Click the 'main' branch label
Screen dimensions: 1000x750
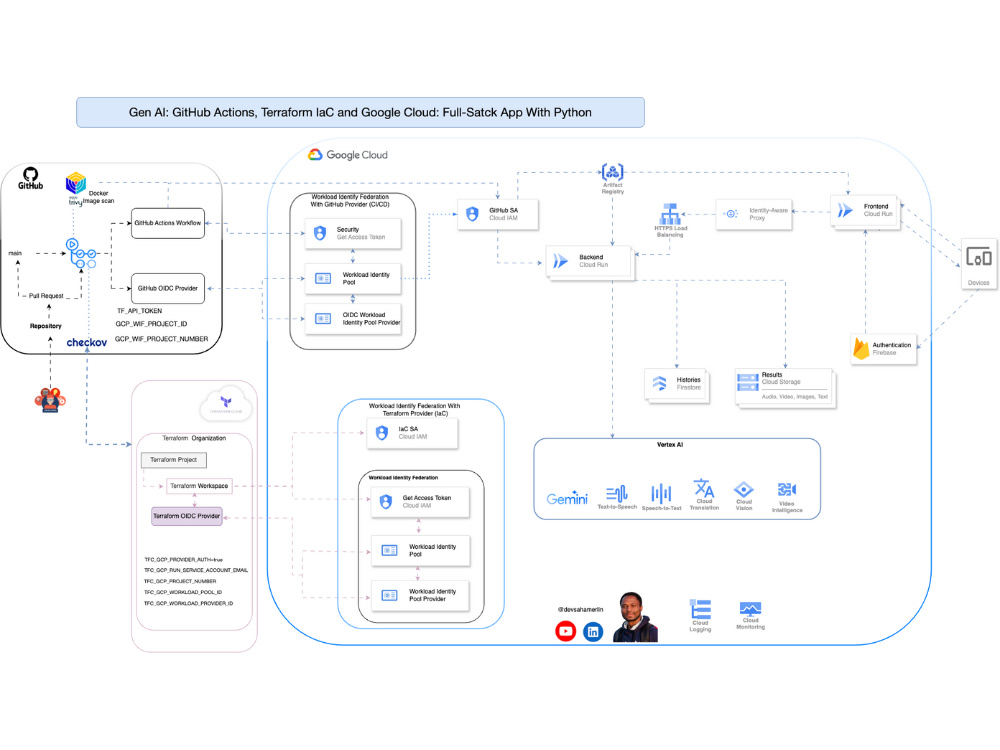click(15, 253)
